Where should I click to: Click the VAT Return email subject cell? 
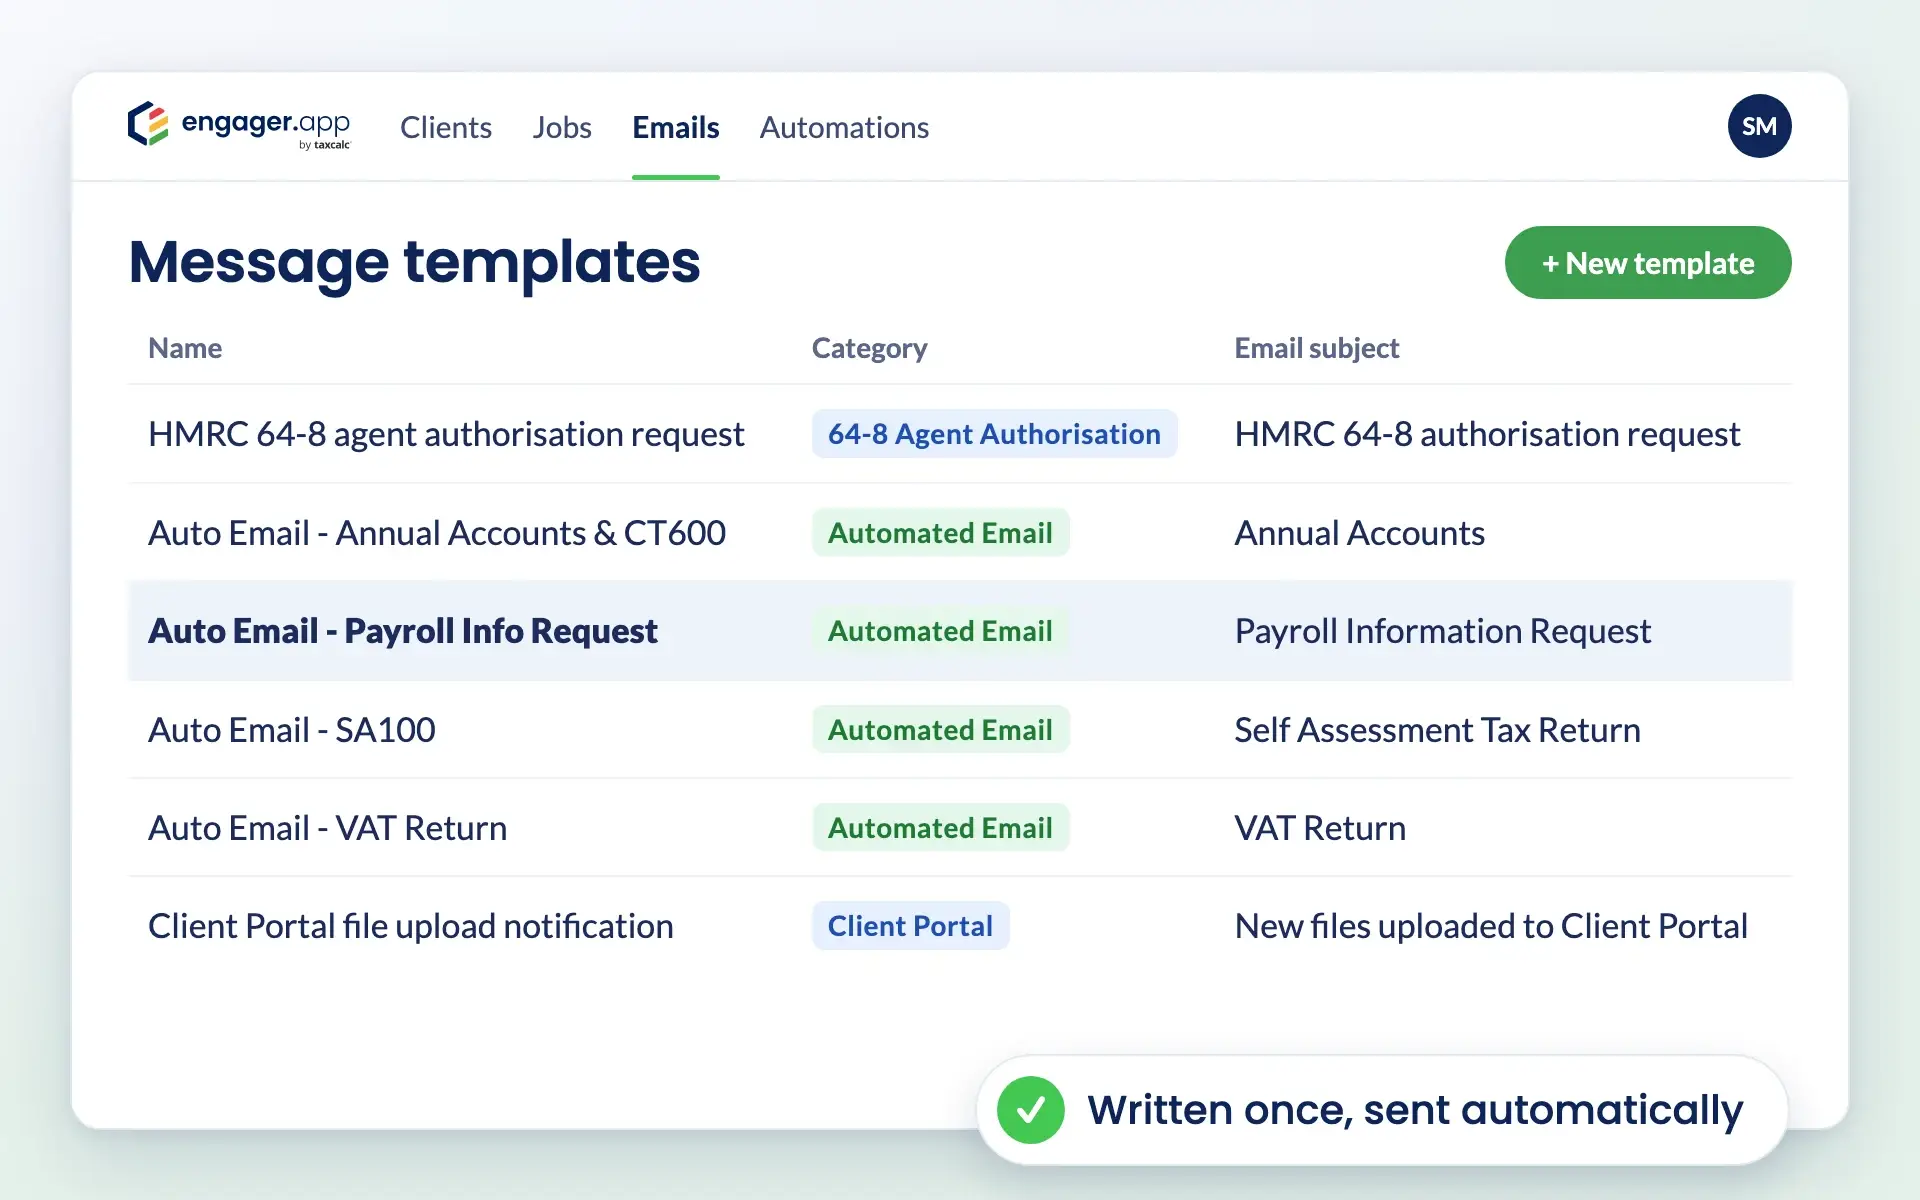click(1320, 828)
